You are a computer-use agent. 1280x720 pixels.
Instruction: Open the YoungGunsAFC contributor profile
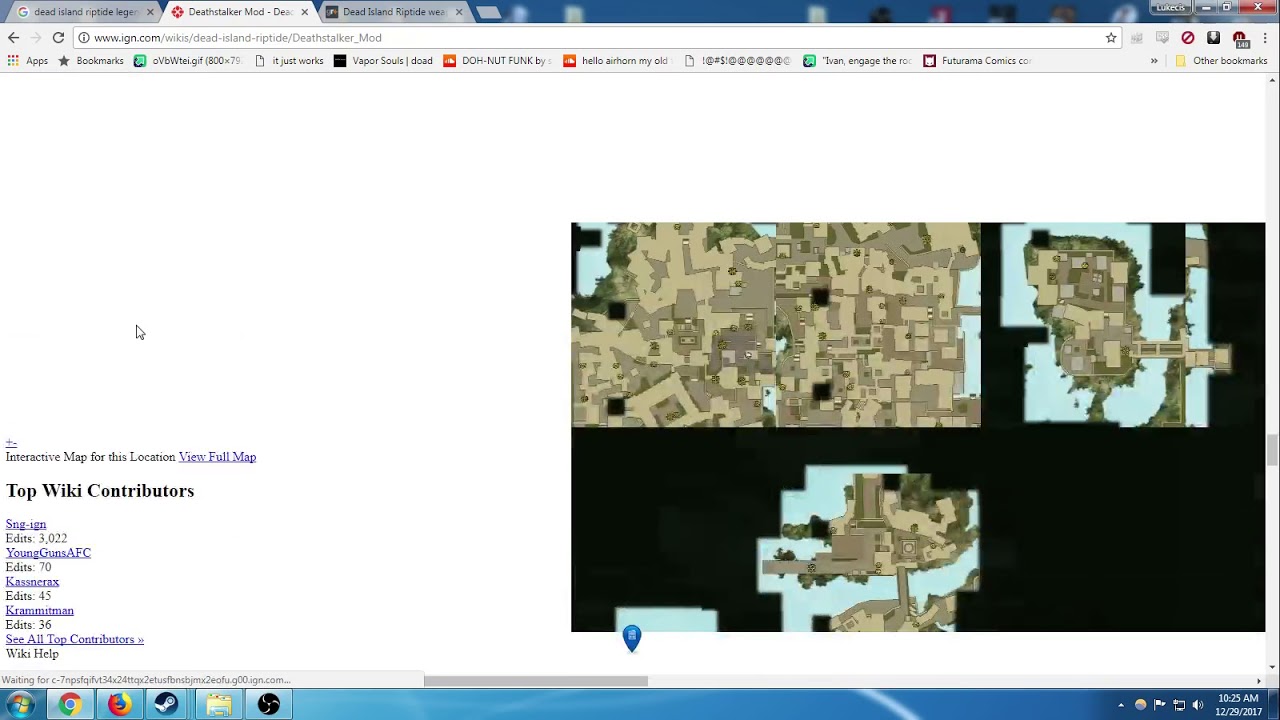click(48, 553)
